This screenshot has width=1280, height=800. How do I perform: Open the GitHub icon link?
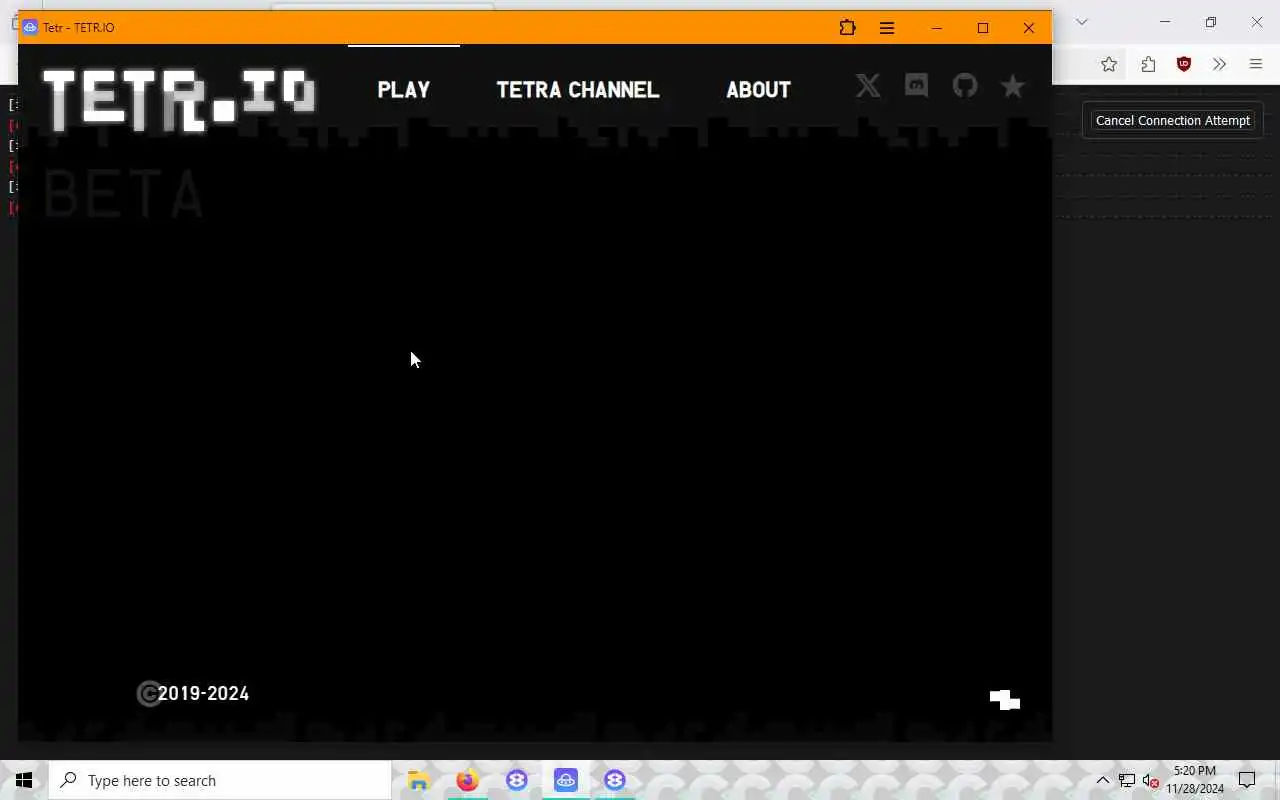pyautogui.click(x=964, y=86)
